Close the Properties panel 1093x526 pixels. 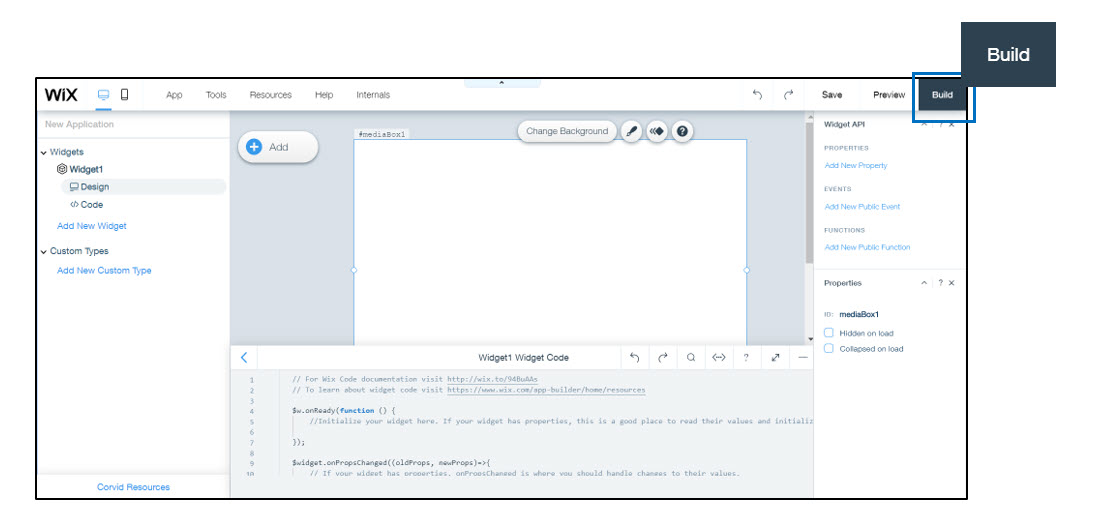[951, 283]
